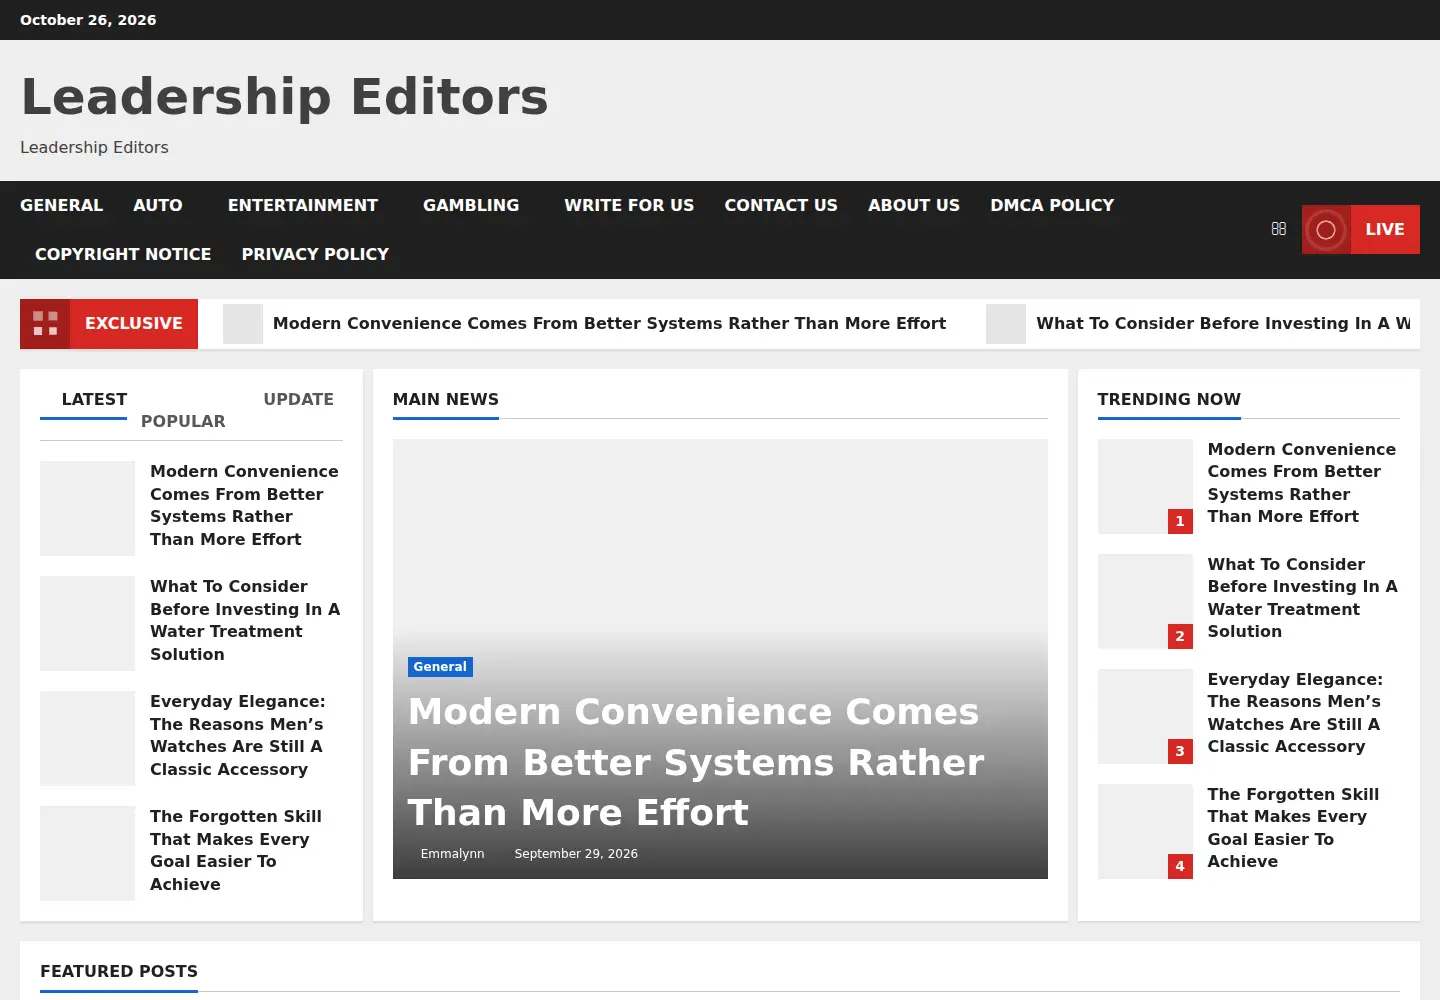1440x1000 pixels.
Task: Click the Trending Now thumbnail numbered 3
Action: pyautogui.click(x=1145, y=716)
